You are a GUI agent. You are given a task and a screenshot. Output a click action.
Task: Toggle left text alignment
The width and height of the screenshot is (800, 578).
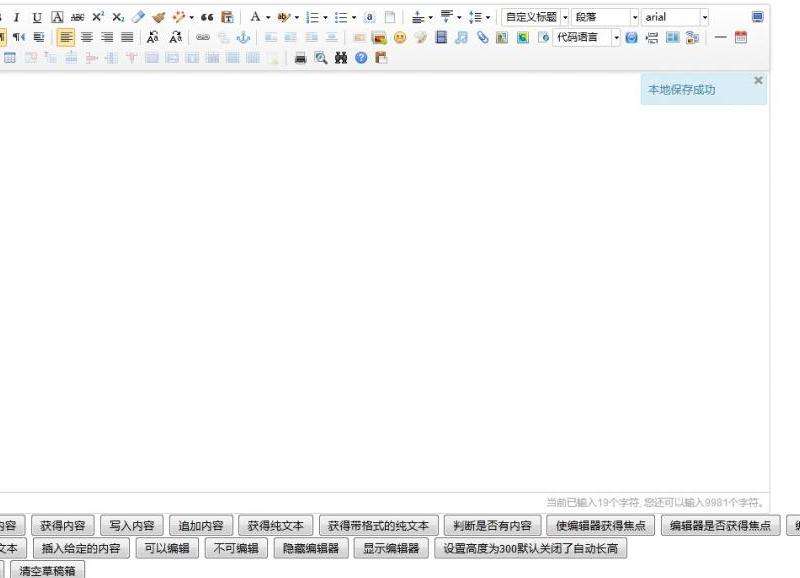pyautogui.click(x=66, y=37)
